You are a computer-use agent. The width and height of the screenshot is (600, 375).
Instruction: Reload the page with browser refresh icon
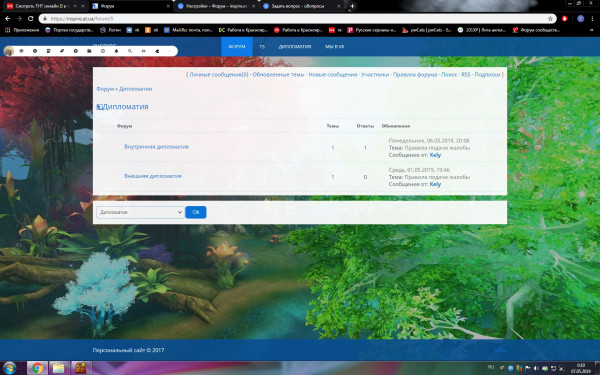coord(31,18)
